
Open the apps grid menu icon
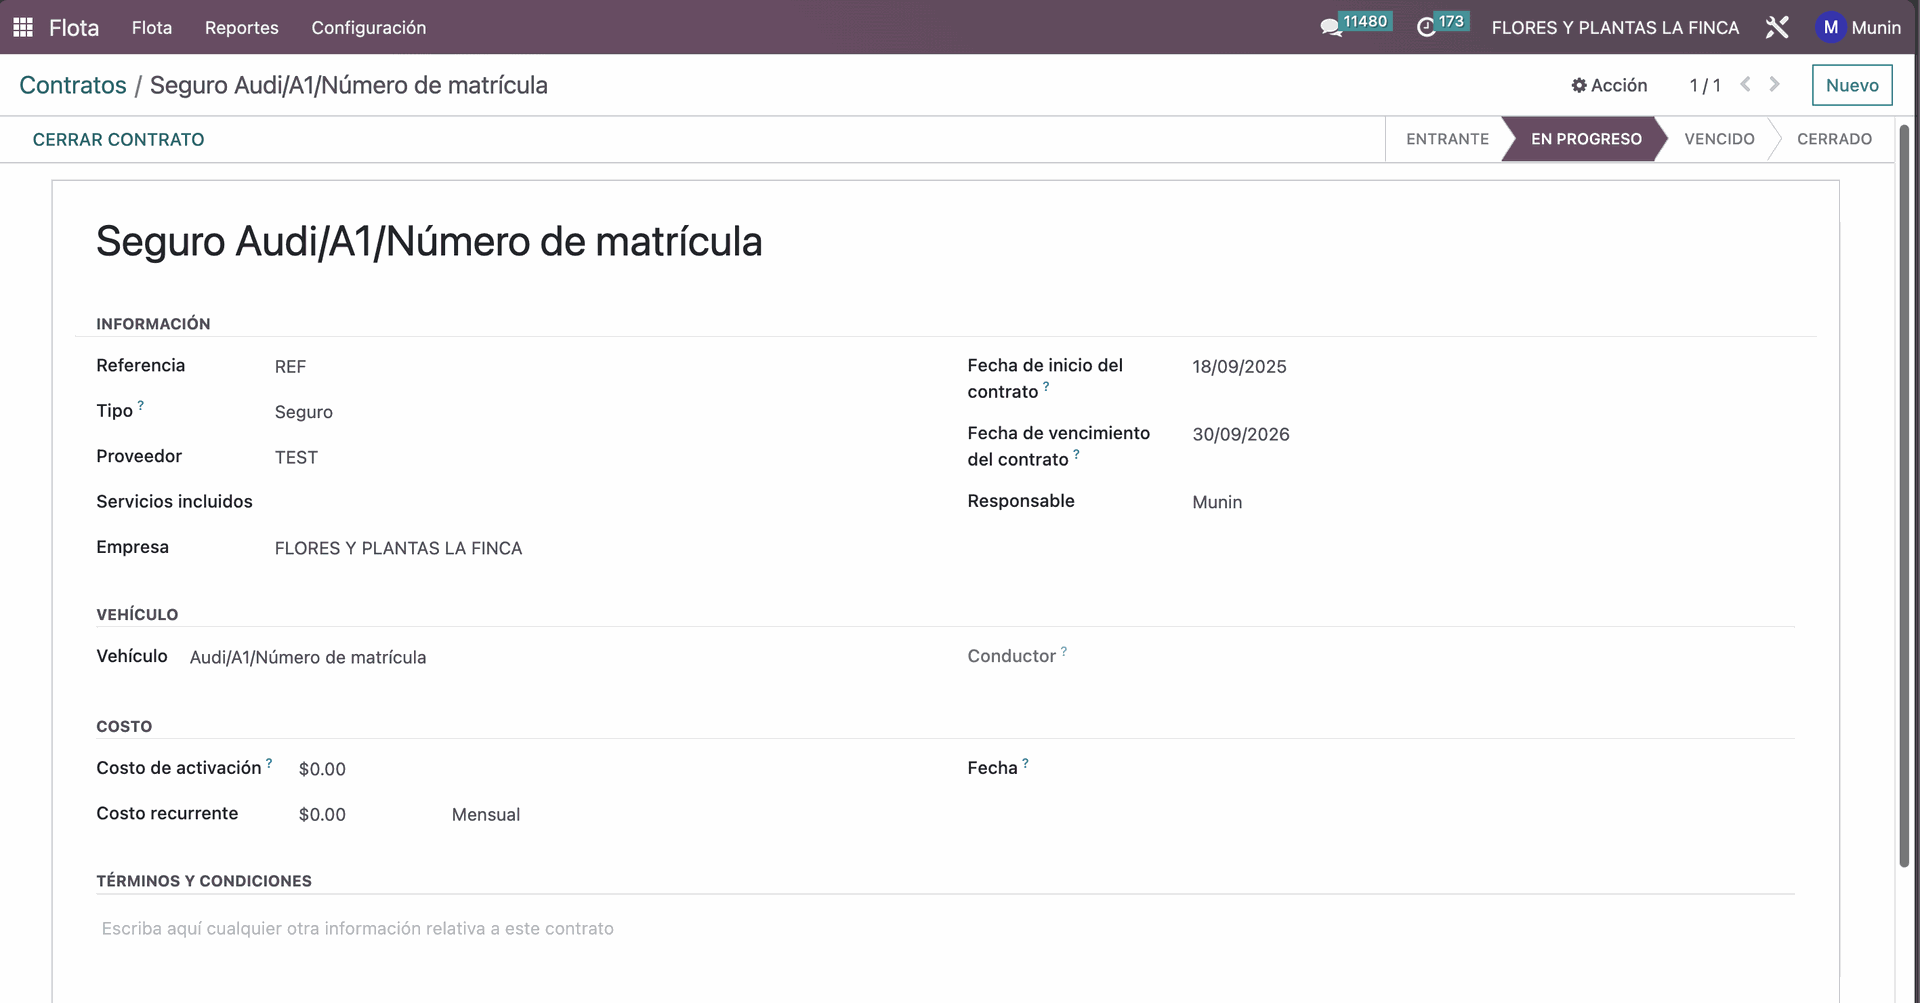[x=23, y=27]
